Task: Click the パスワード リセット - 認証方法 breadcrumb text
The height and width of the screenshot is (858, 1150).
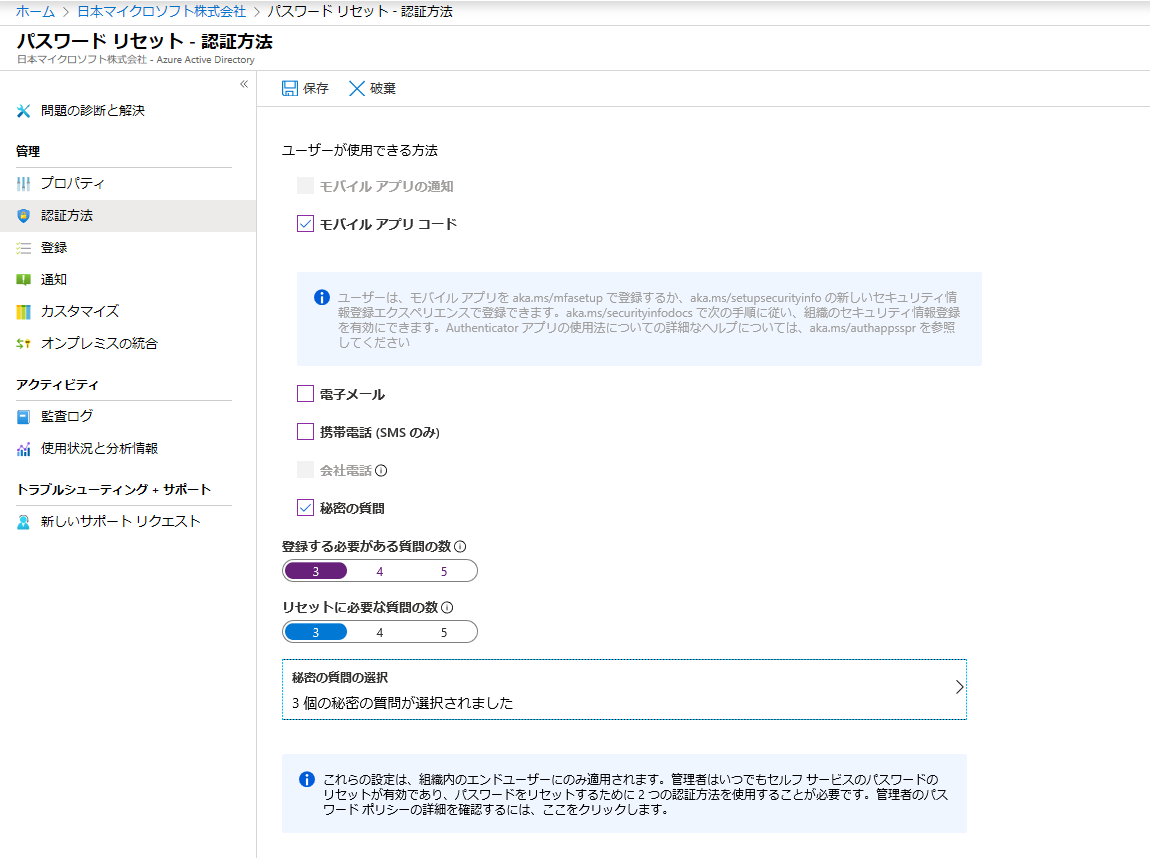Action: tap(359, 12)
